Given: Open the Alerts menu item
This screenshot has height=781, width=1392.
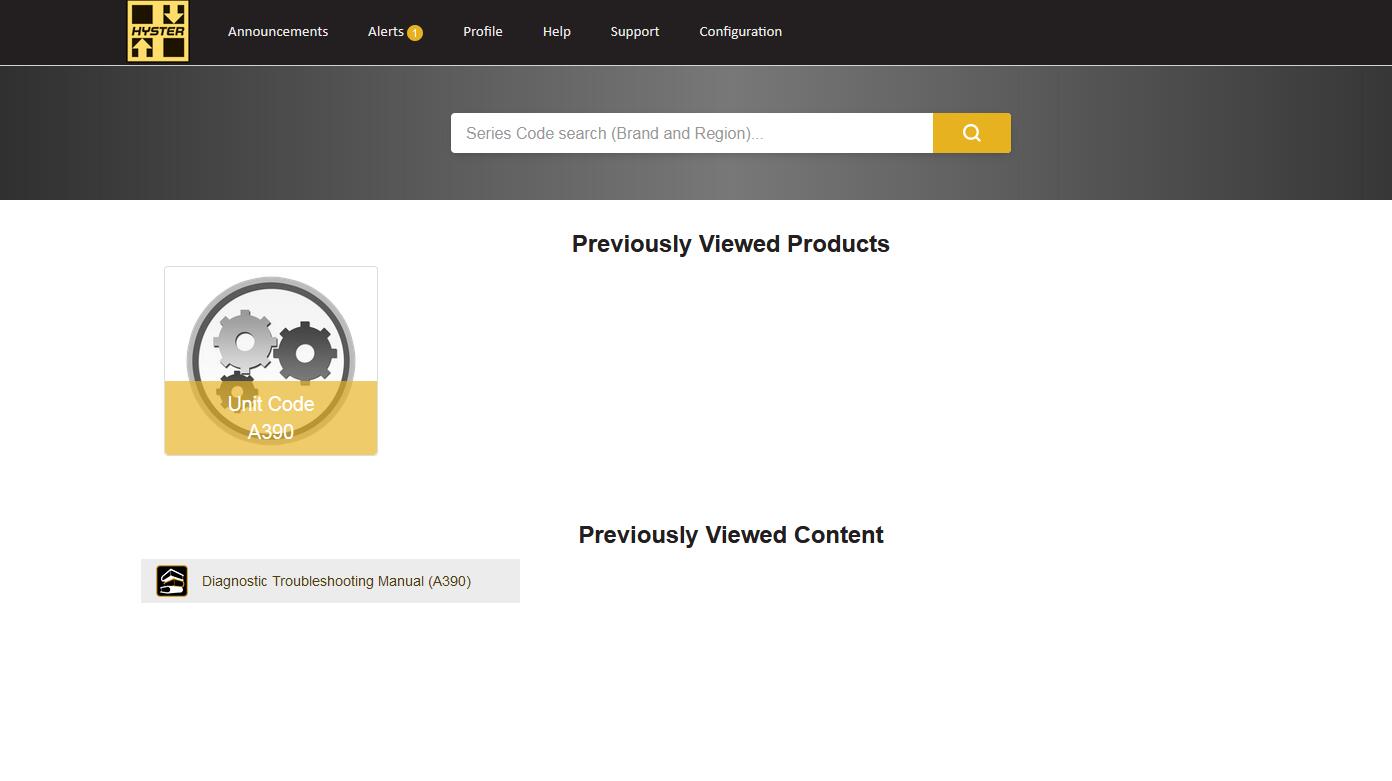Looking at the screenshot, I should coord(386,32).
